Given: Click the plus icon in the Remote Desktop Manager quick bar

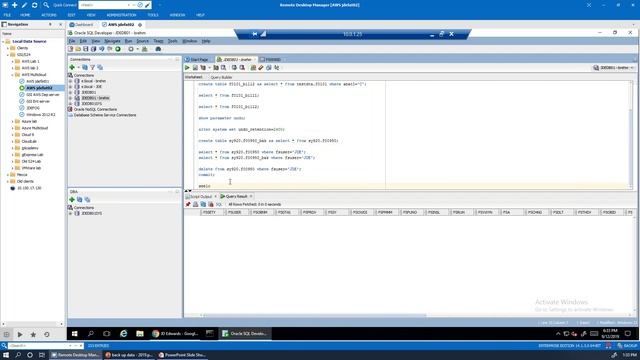Looking at the screenshot, I should click(x=15, y=5).
